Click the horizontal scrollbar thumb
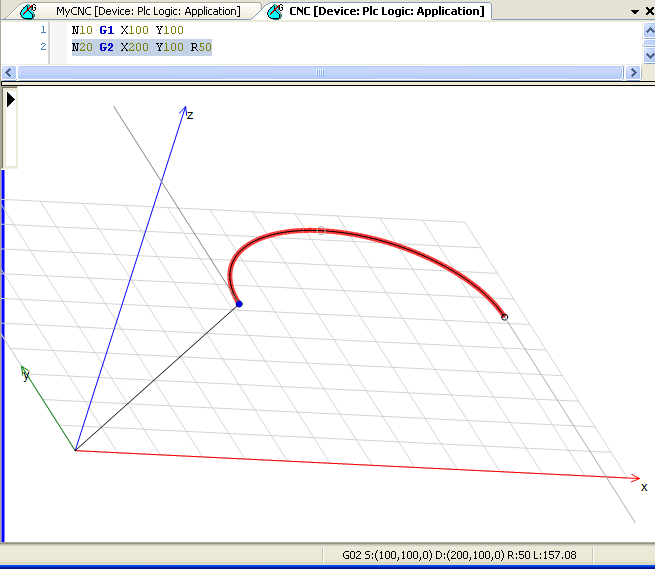Screen dimensions: 655x569 [320, 72]
